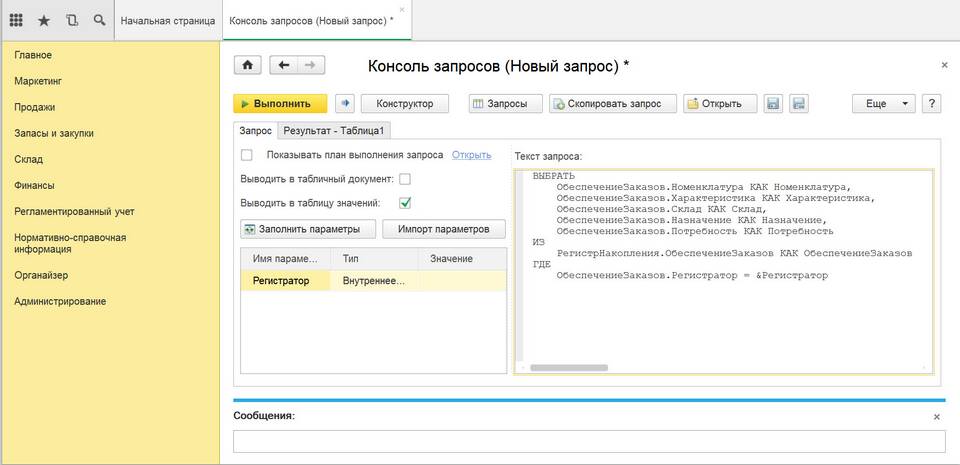Click the &Регистратор condition line
The image size is (960, 465).
692,275
